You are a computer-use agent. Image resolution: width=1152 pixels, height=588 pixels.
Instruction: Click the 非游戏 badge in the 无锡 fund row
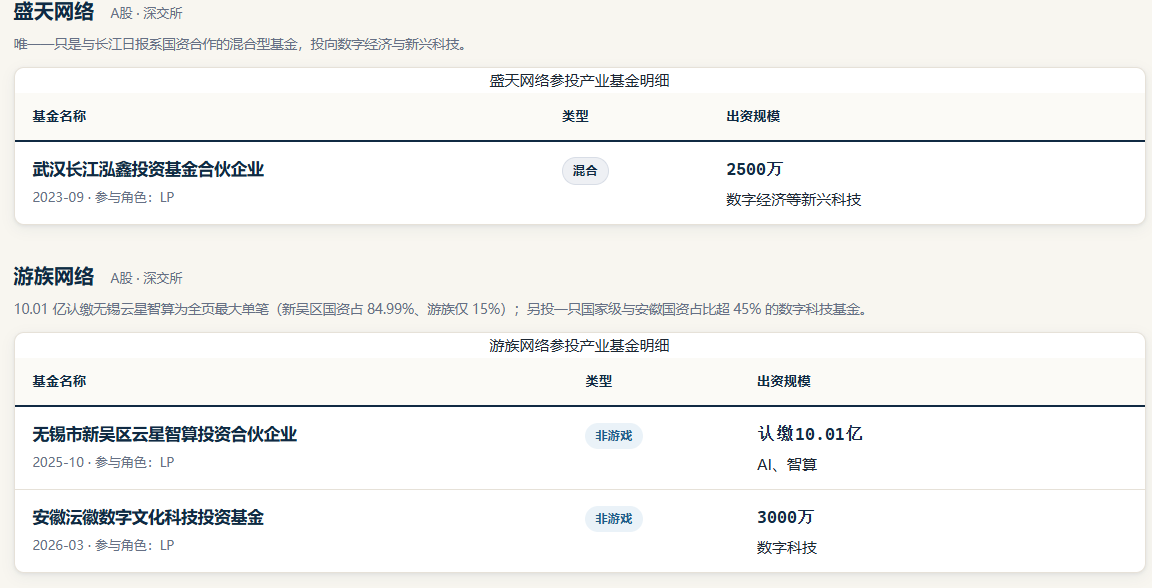click(x=614, y=436)
